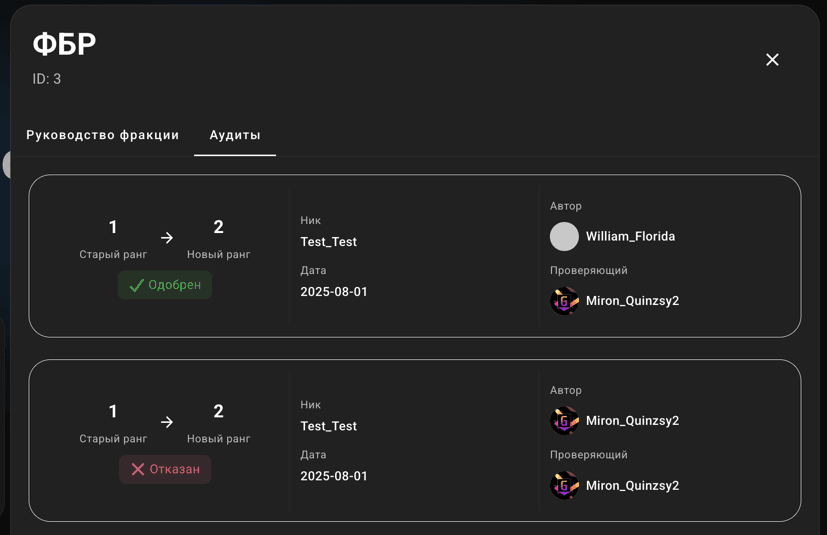Open author name Miron_Quinzsy2 in rejected audit

pos(632,421)
